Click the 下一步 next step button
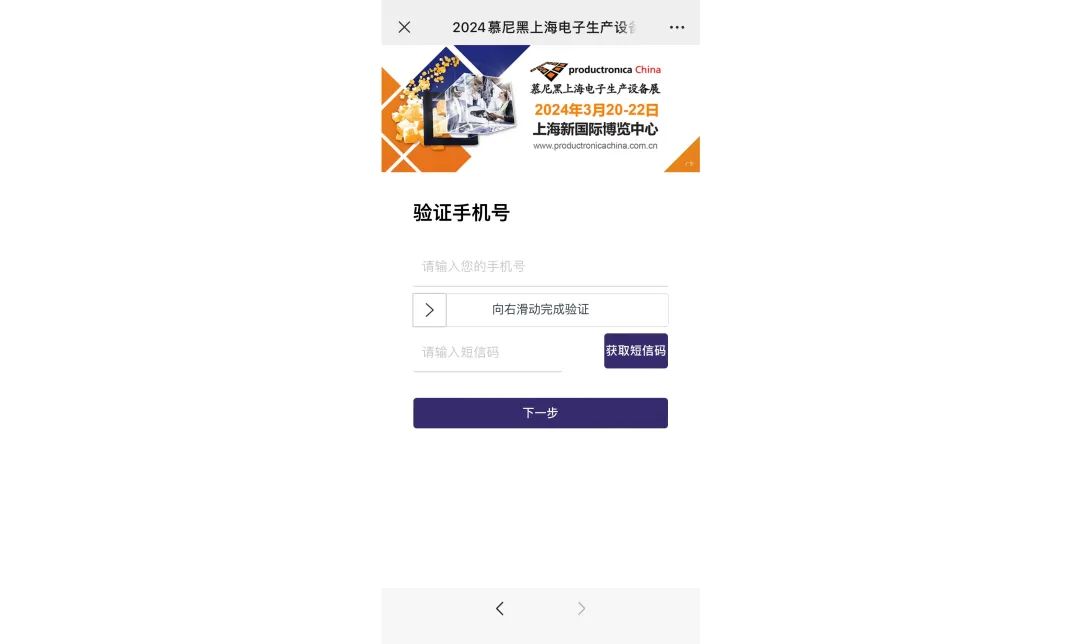 pyautogui.click(x=541, y=413)
